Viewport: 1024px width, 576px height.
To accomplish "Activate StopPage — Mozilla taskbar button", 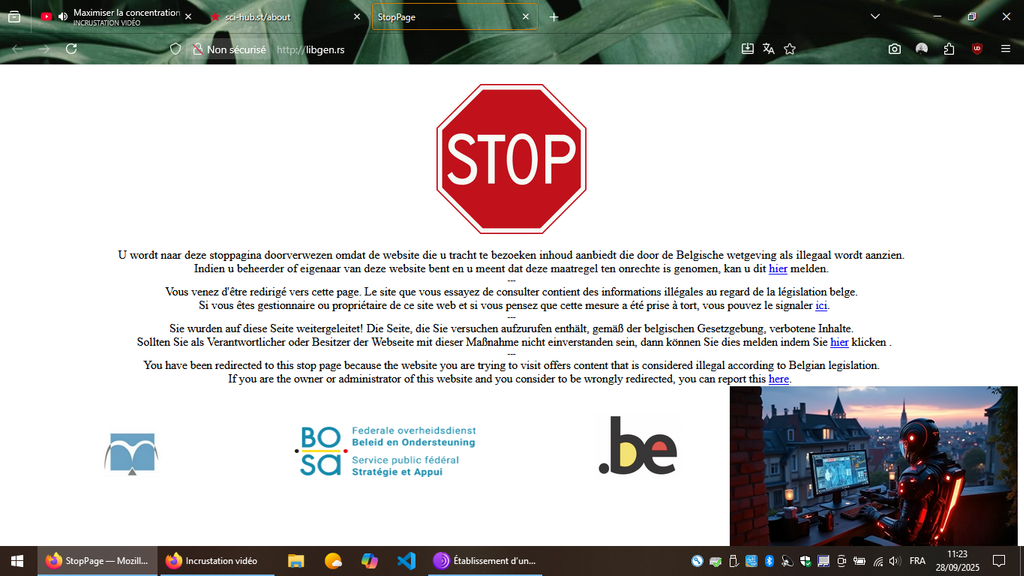I will [97, 561].
